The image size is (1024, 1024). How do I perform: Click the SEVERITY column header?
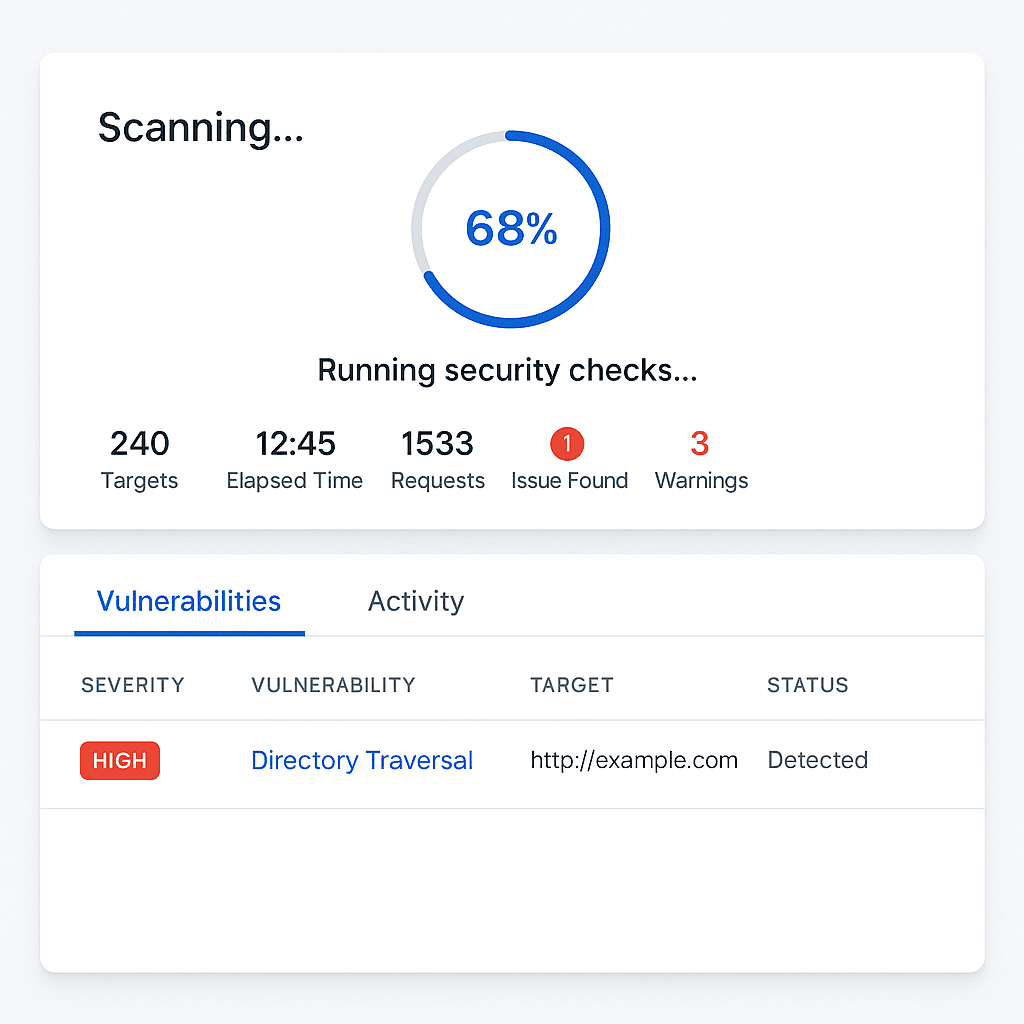point(133,685)
